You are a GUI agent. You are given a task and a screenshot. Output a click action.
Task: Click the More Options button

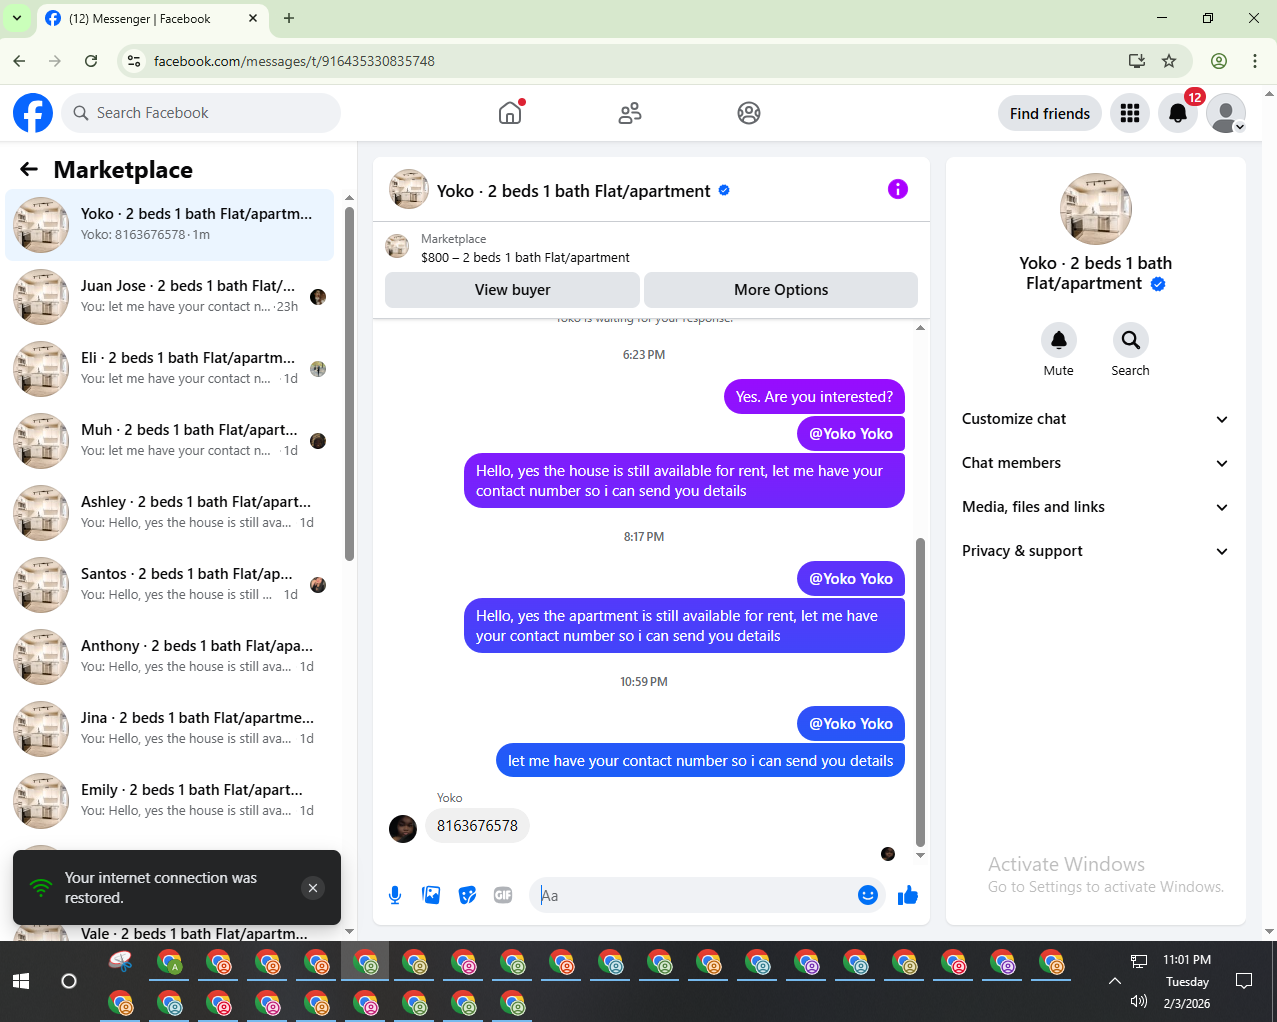tap(781, 290)
